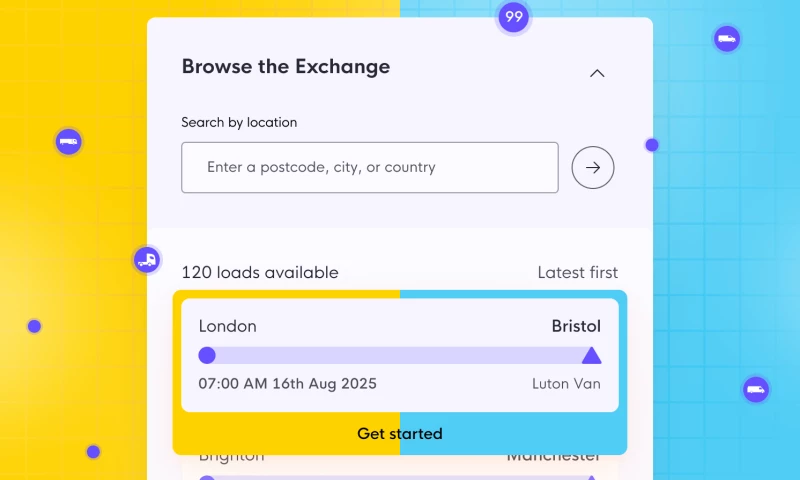This screenshot has height=480, width=800.
Task: Click the truck marker right of Luton Van
Action: coord(756,389)
